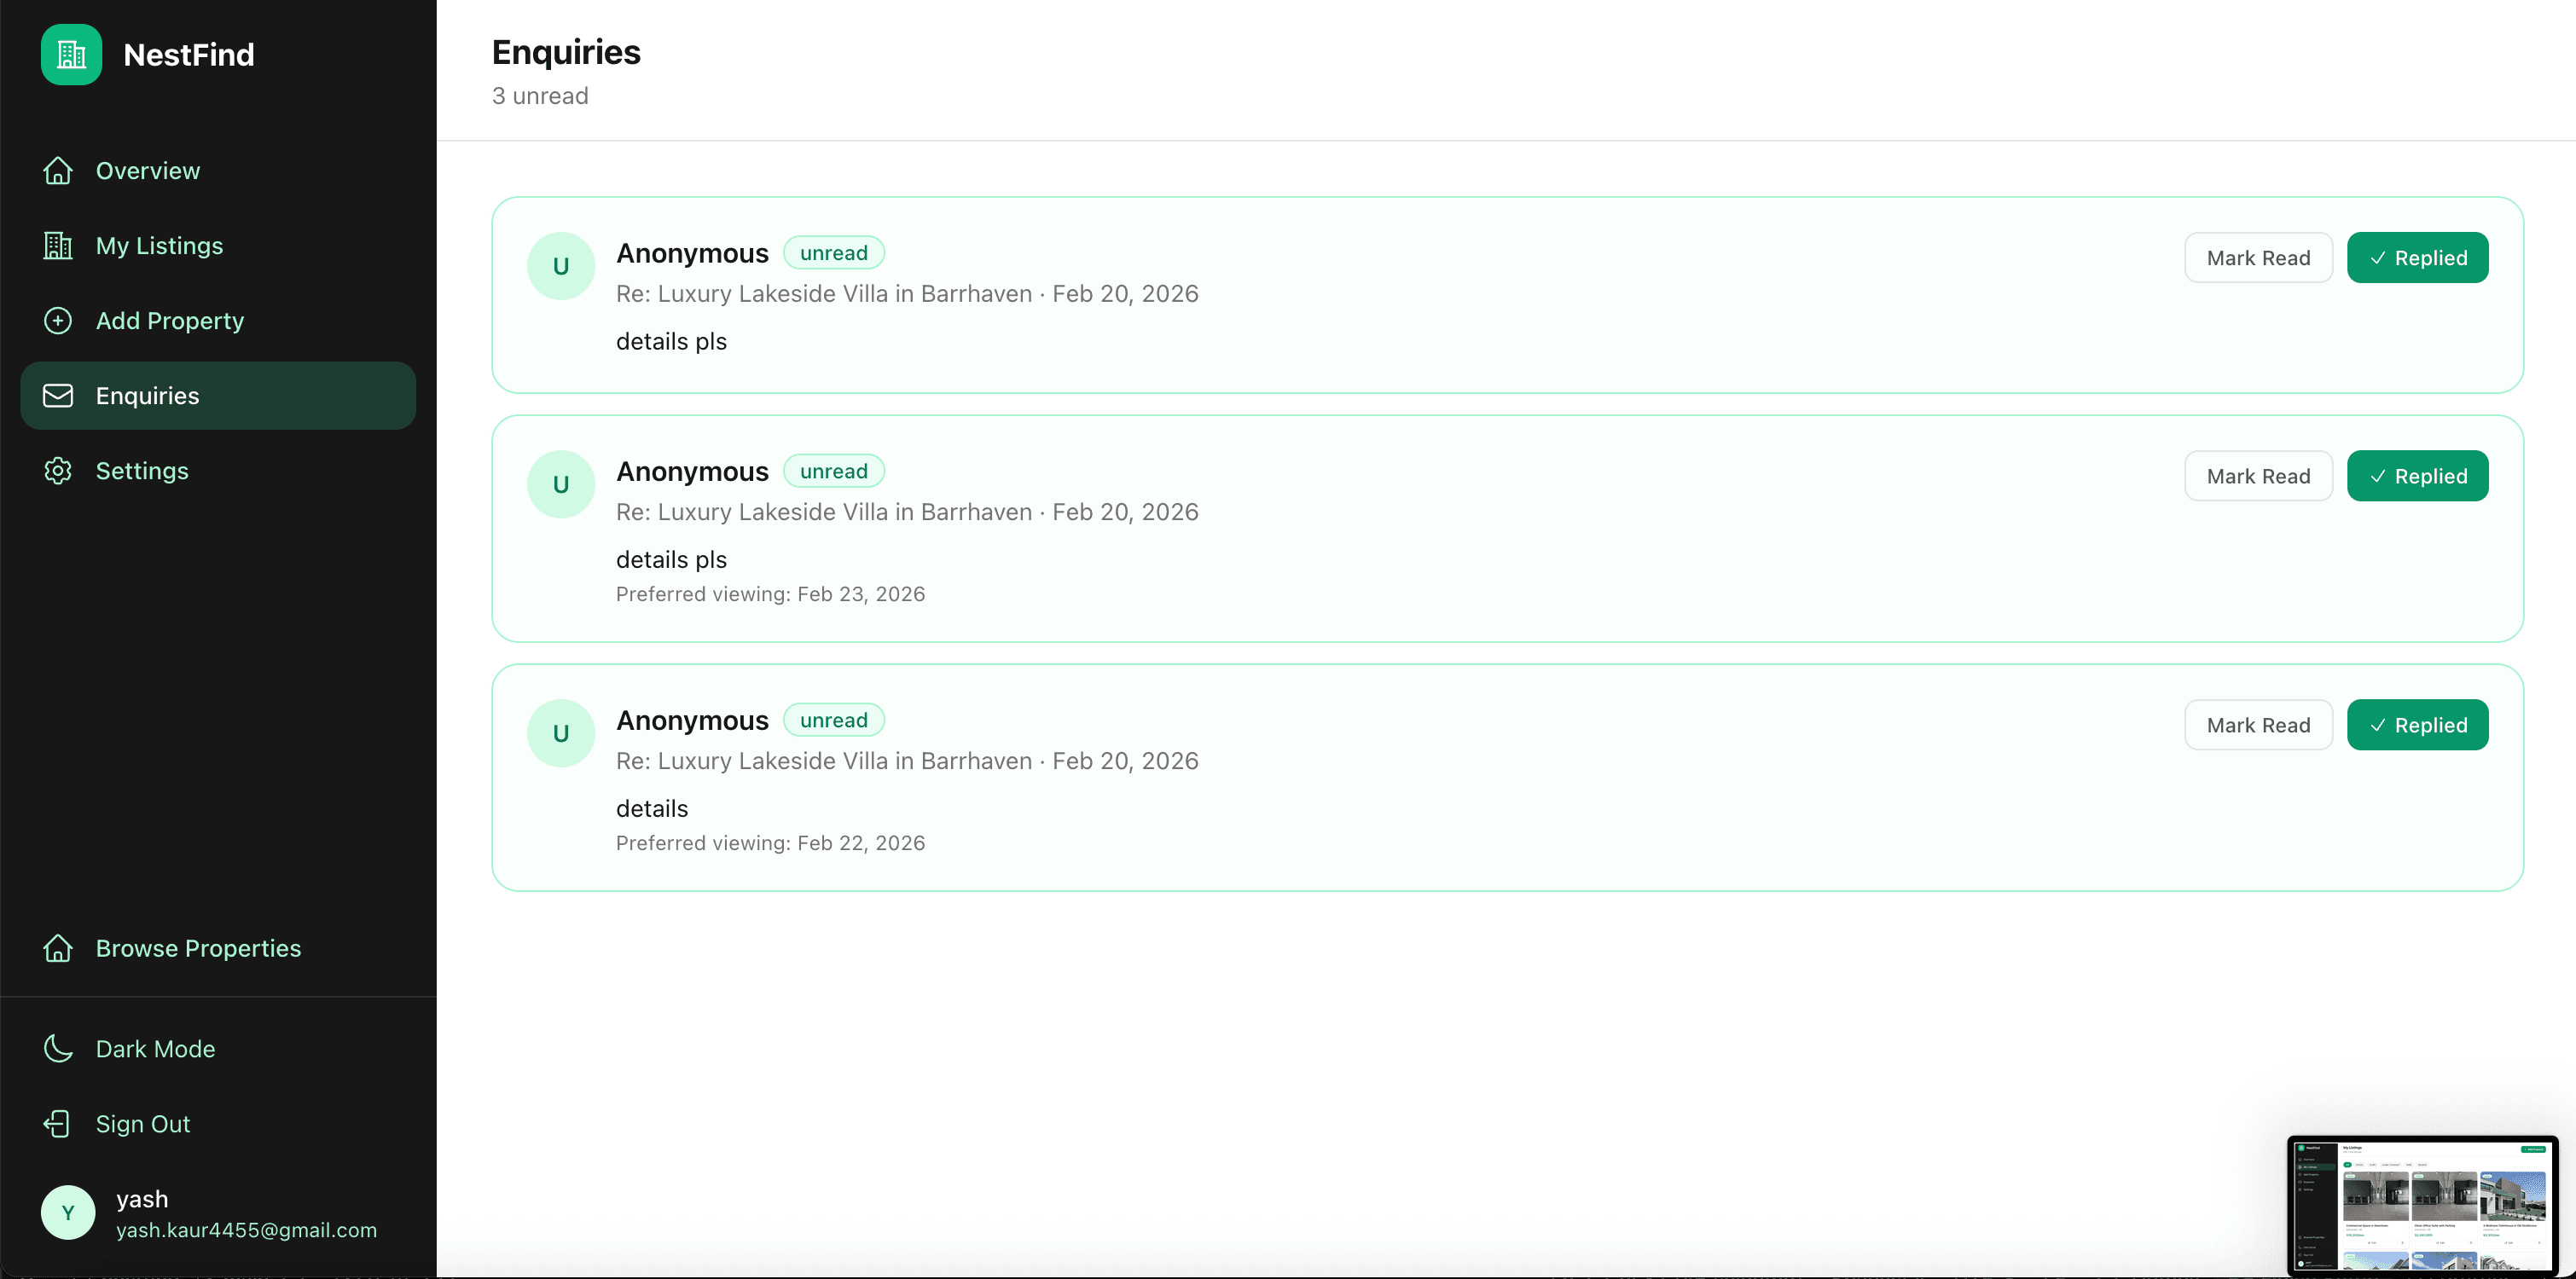Viewport: 2576px width, 1279px height.
Task: Click the Settings gear icon
Action: [x=58, y=471]
